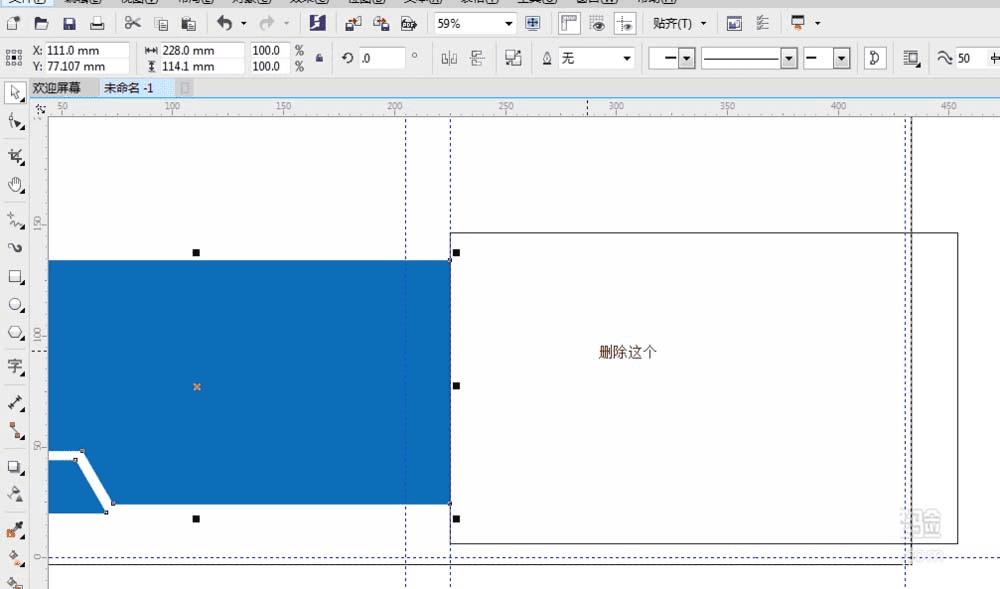Toggle the show guidelines button
Viewport: 1000px width, 589px height.
(x=625, y=23)
